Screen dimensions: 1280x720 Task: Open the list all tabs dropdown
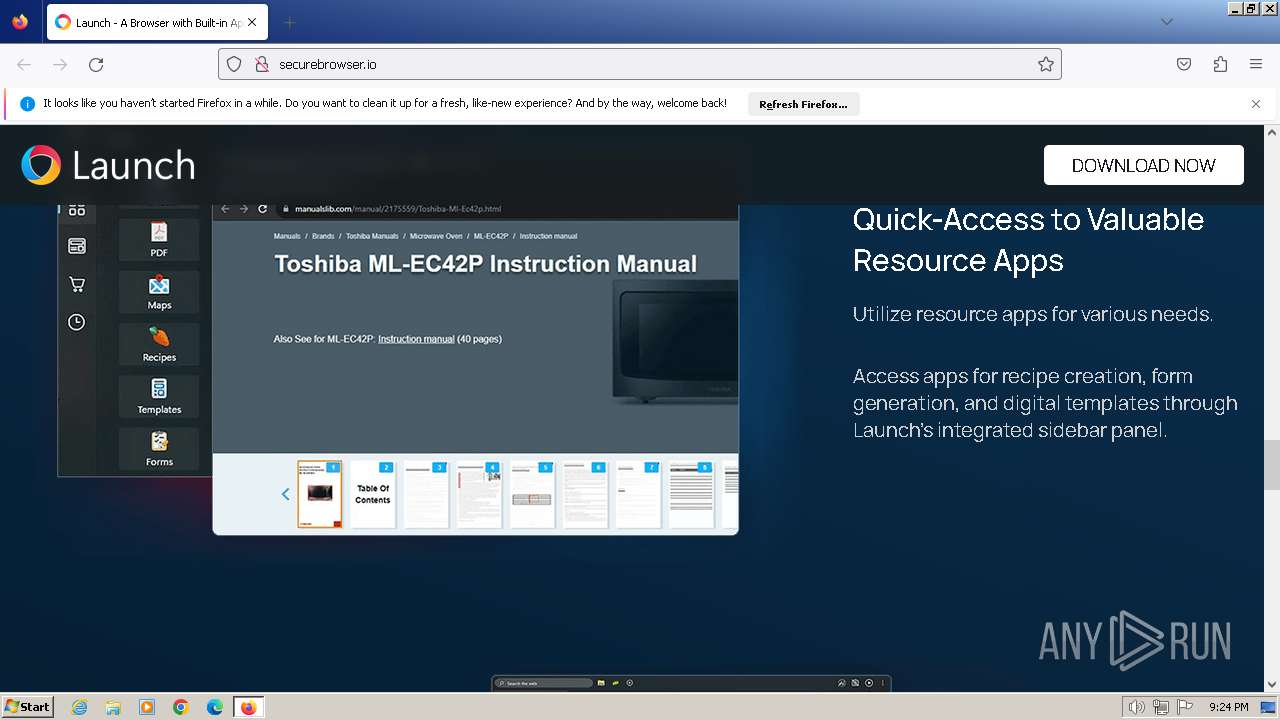point(1166,22)
